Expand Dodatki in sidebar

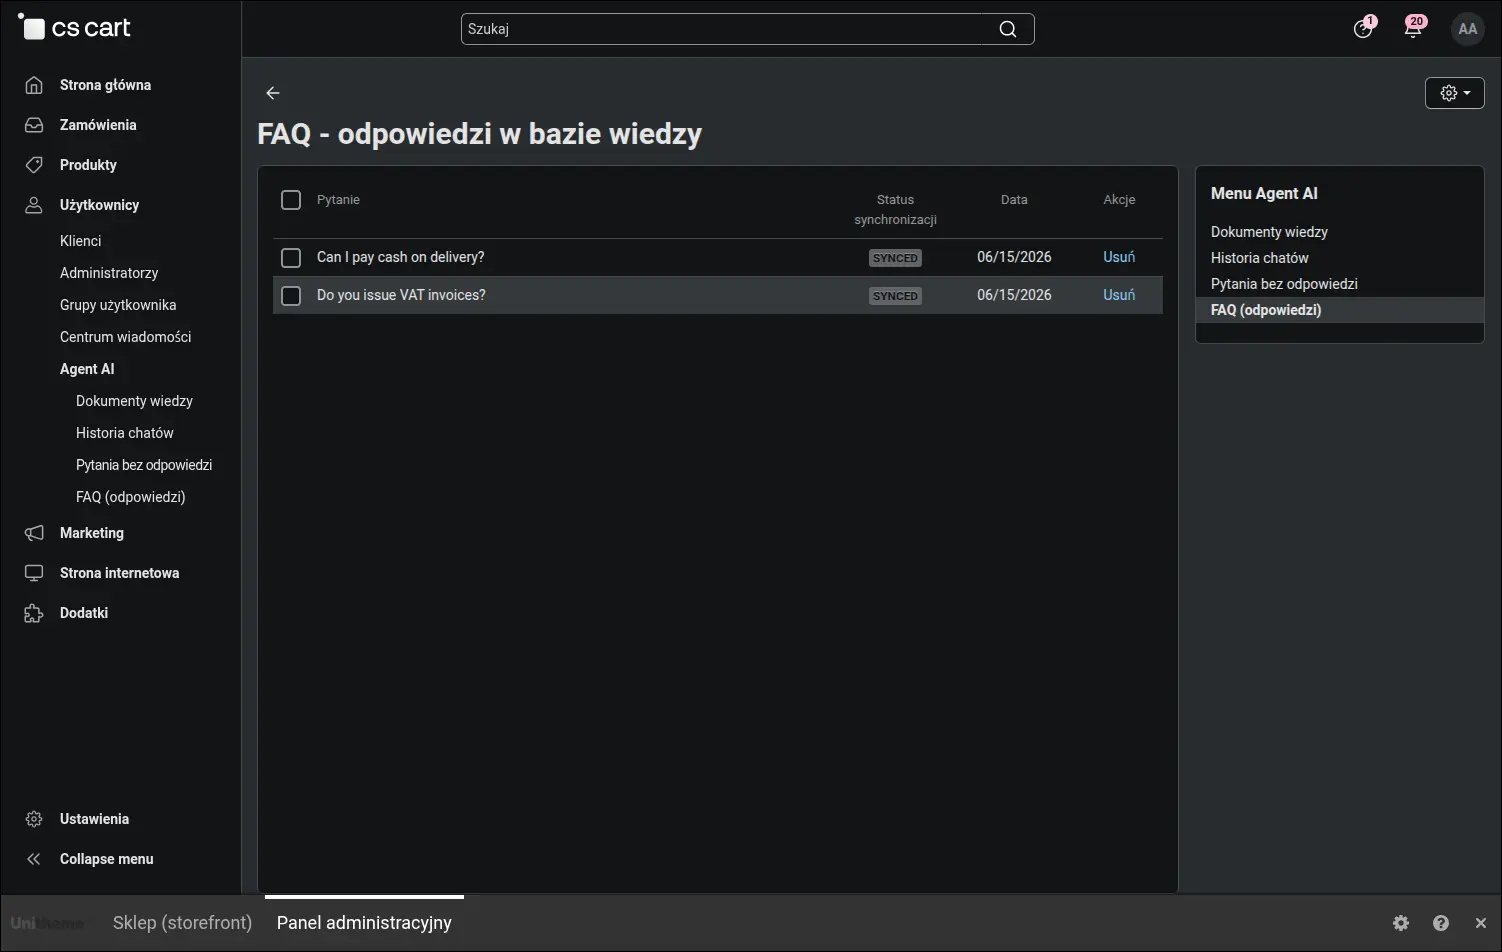pyautogui.click(x=84, y=613)
